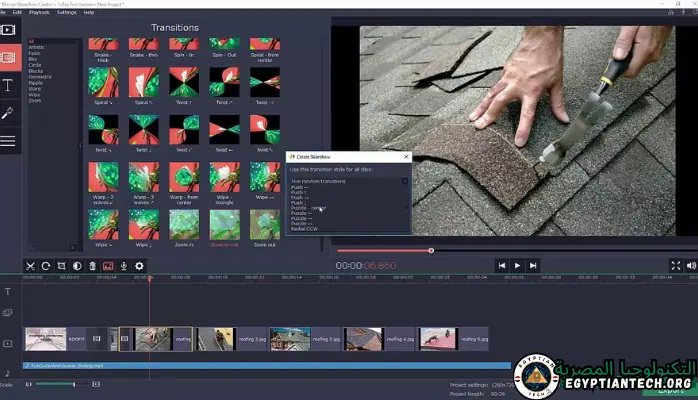698x400 pixels.
Task: Choose 'Radial CCW' in transition style list
Action: (306, 229)
